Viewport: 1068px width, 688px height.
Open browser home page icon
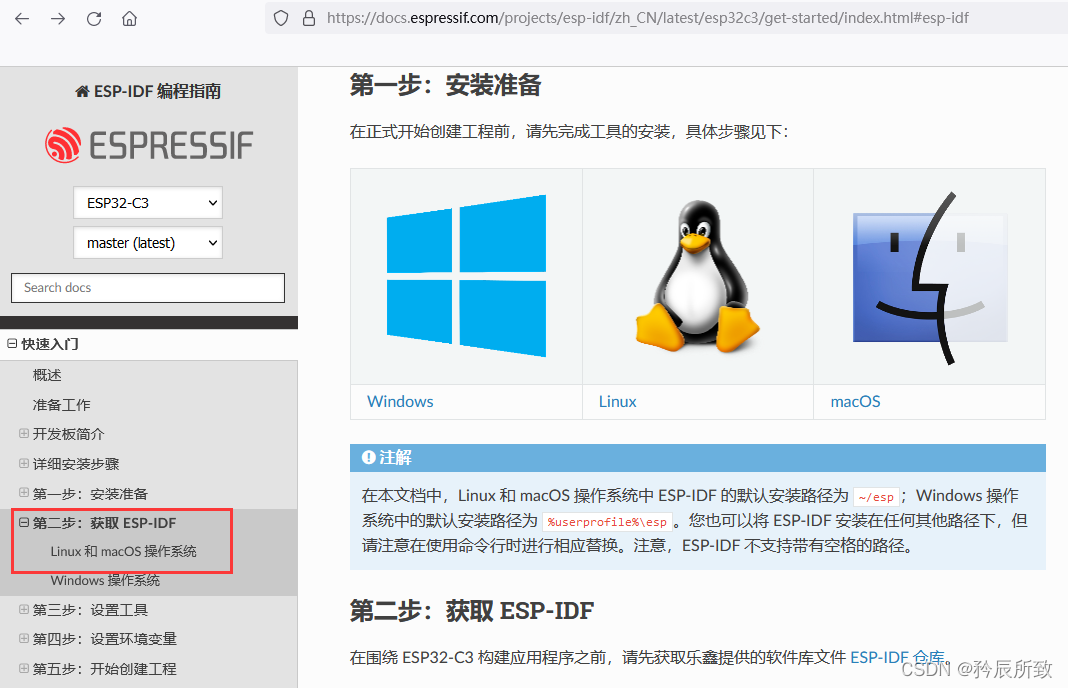[129, 18]
